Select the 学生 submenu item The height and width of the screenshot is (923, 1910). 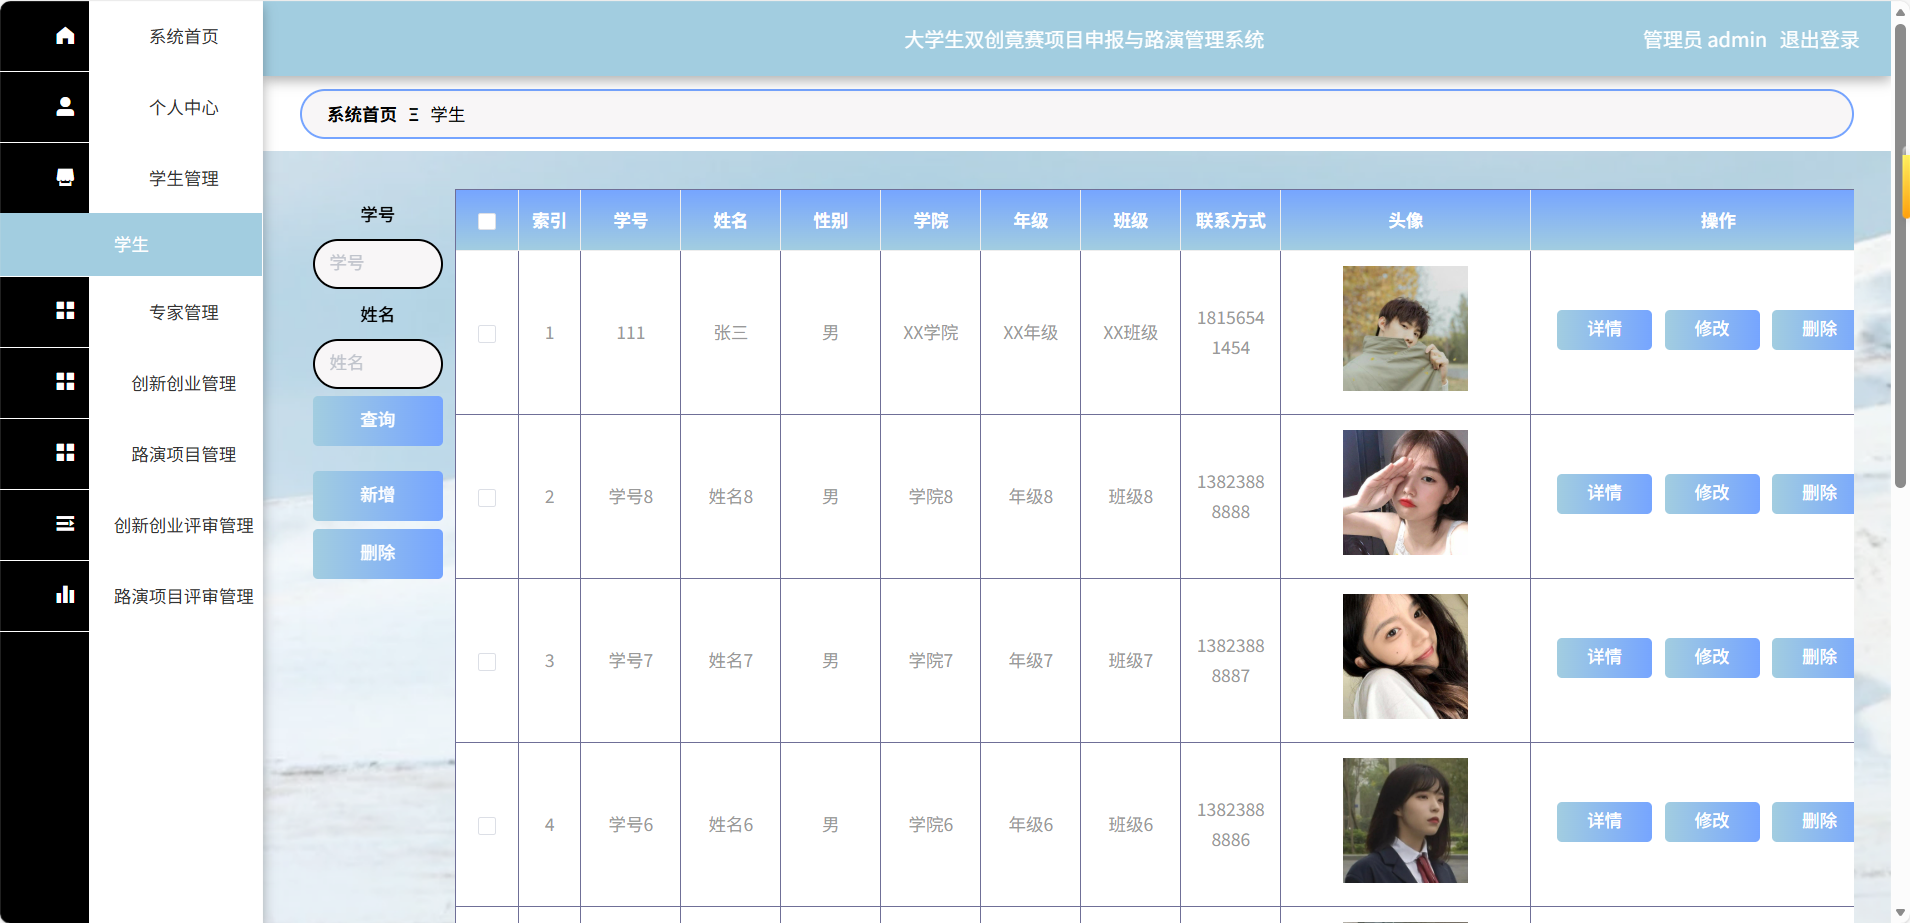131,244
